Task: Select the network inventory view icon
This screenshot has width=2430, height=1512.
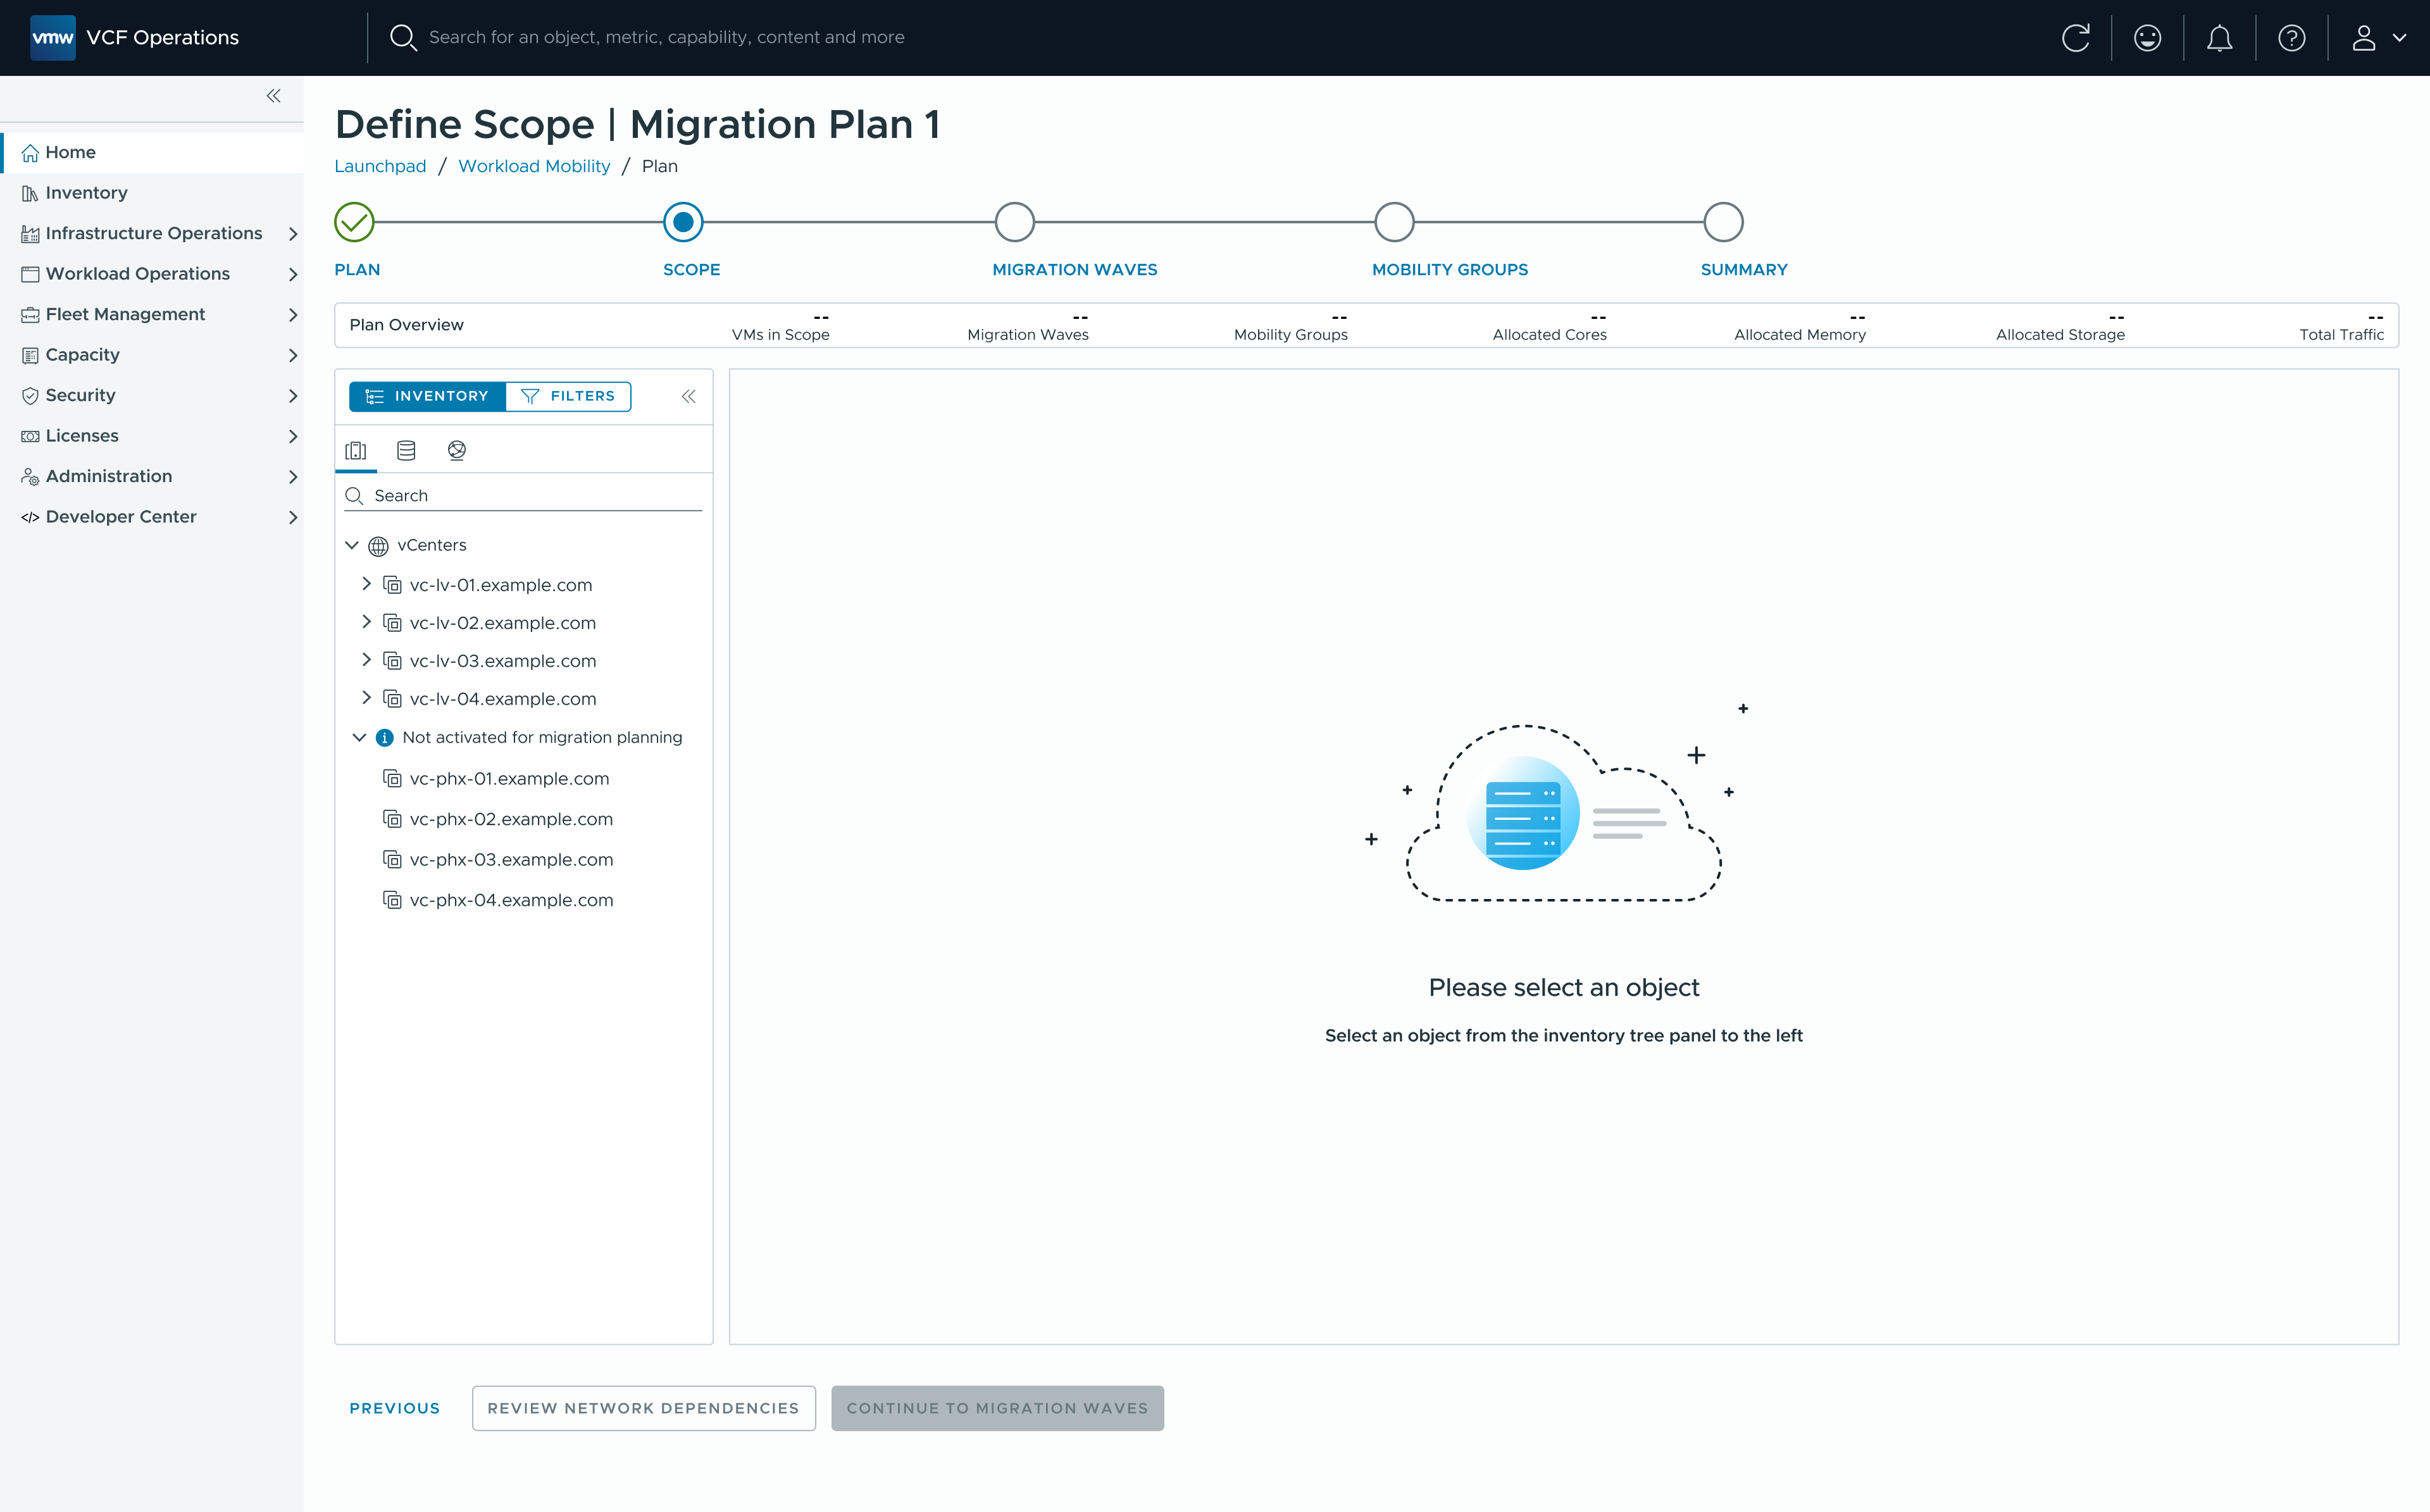Action: [457, 451]
